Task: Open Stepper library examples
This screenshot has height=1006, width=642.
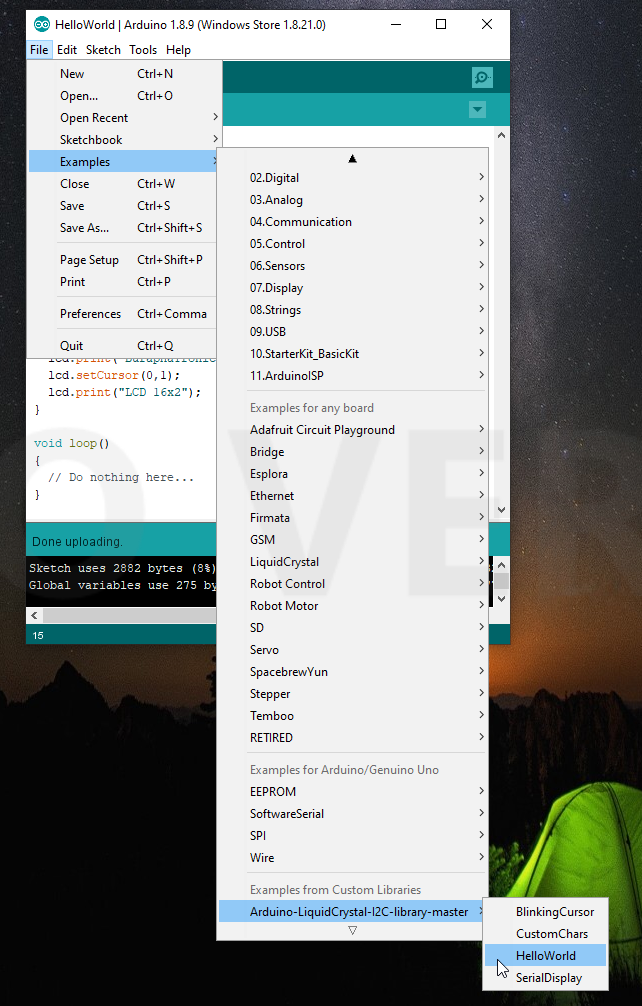Action: (352, 694)
